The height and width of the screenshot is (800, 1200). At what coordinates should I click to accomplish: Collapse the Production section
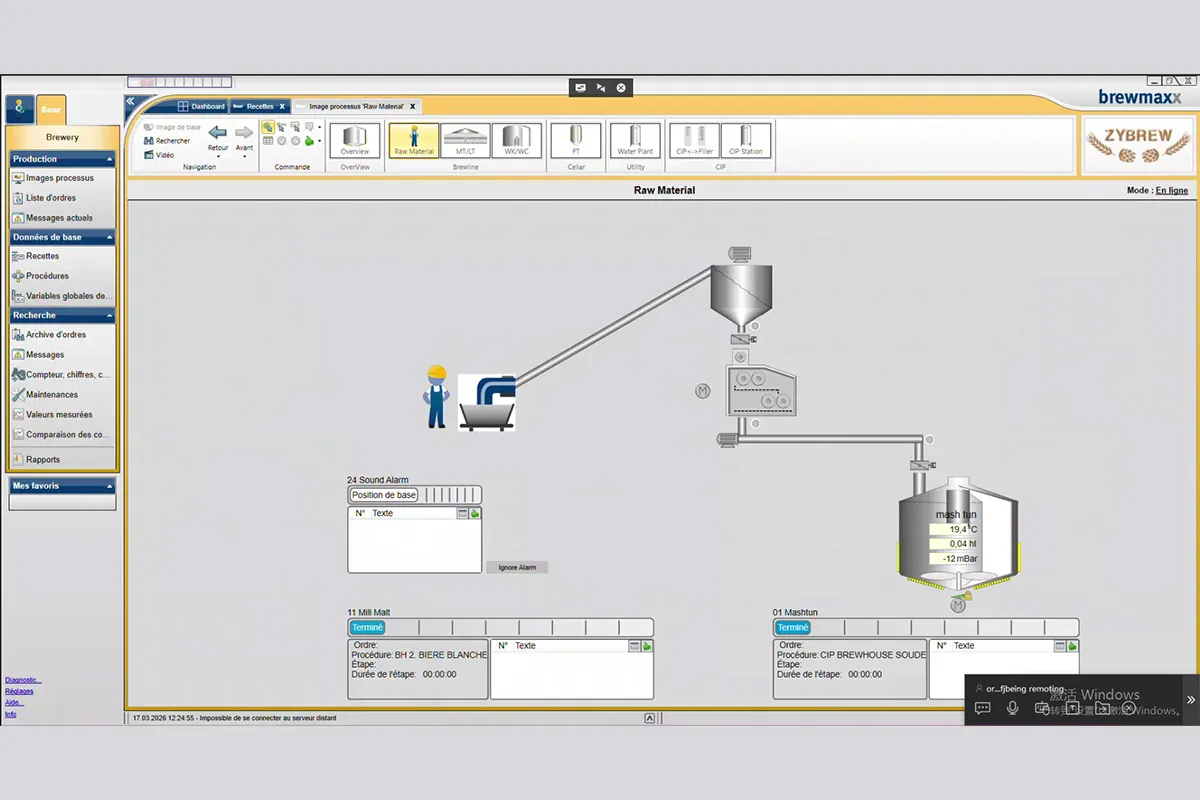[x=109, y=159]
